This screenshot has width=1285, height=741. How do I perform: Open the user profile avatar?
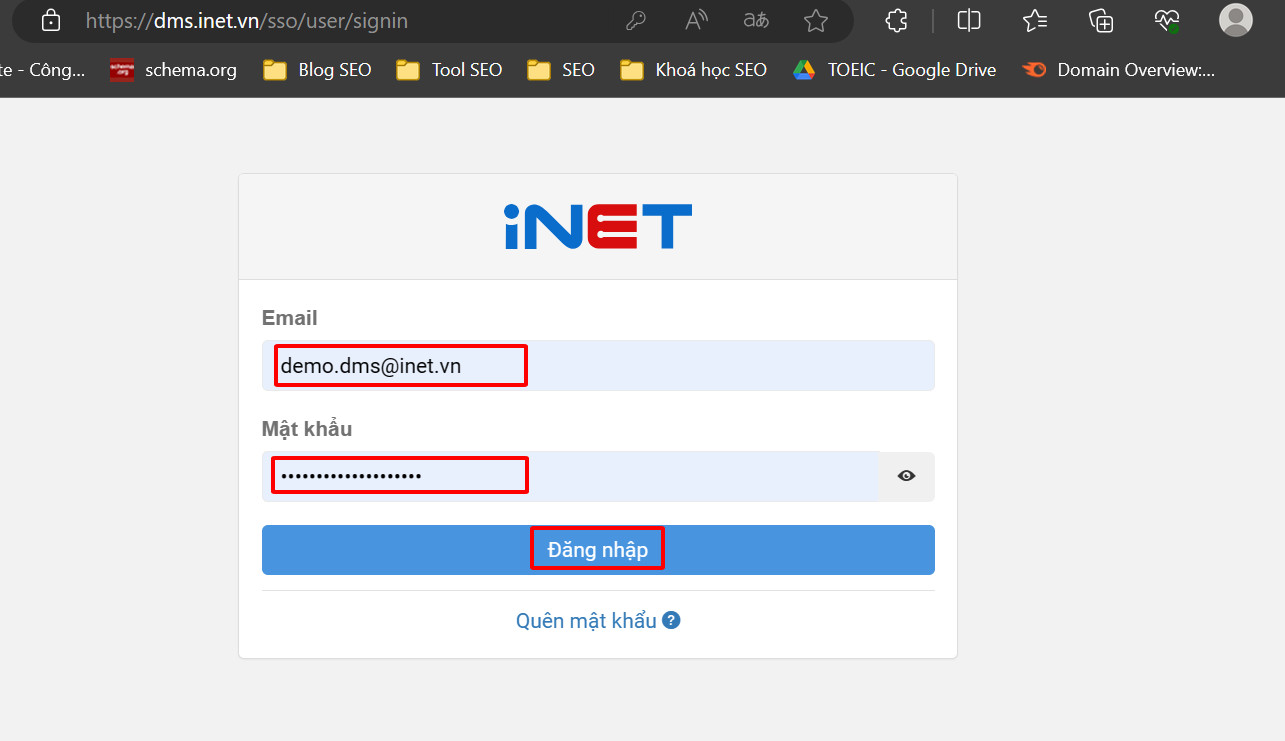[1236, 20]
